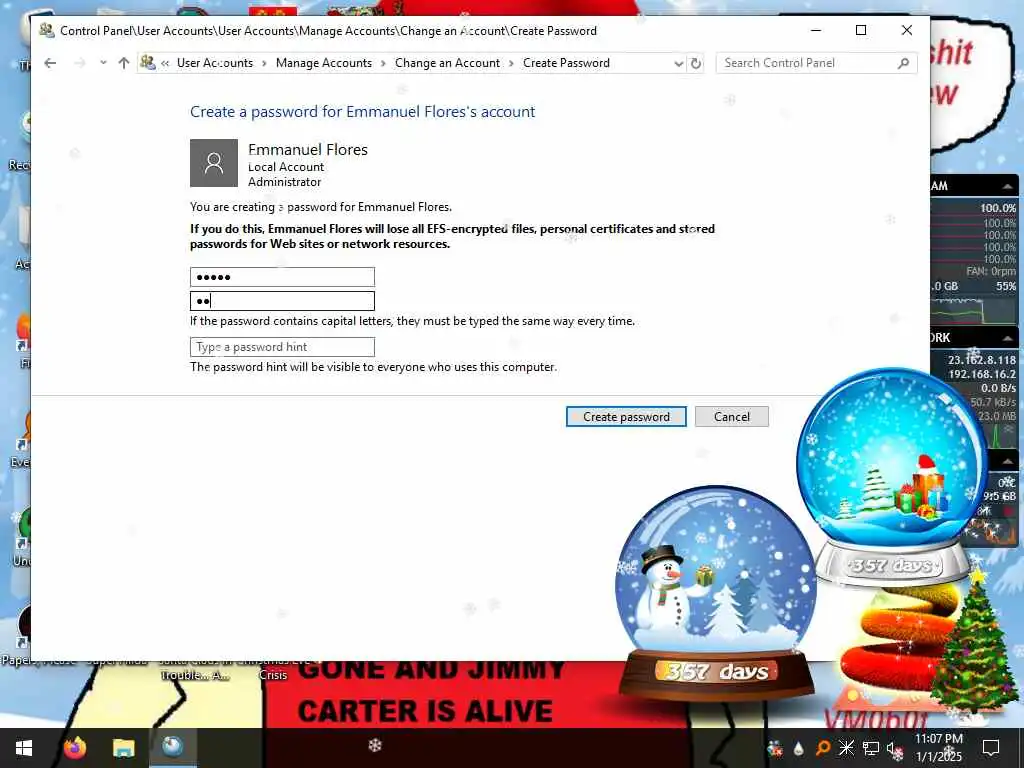This screenshot has width=1024, height=768.
Task: Show hidden breadcrumbs via double chevron
Action: pos(165,63)
